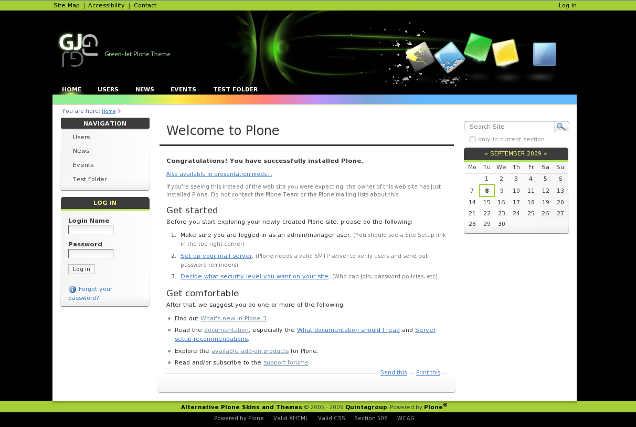The width and height of the screenshot is (636, 427).
Task: Click the Send this link
Action: [393, 372]
